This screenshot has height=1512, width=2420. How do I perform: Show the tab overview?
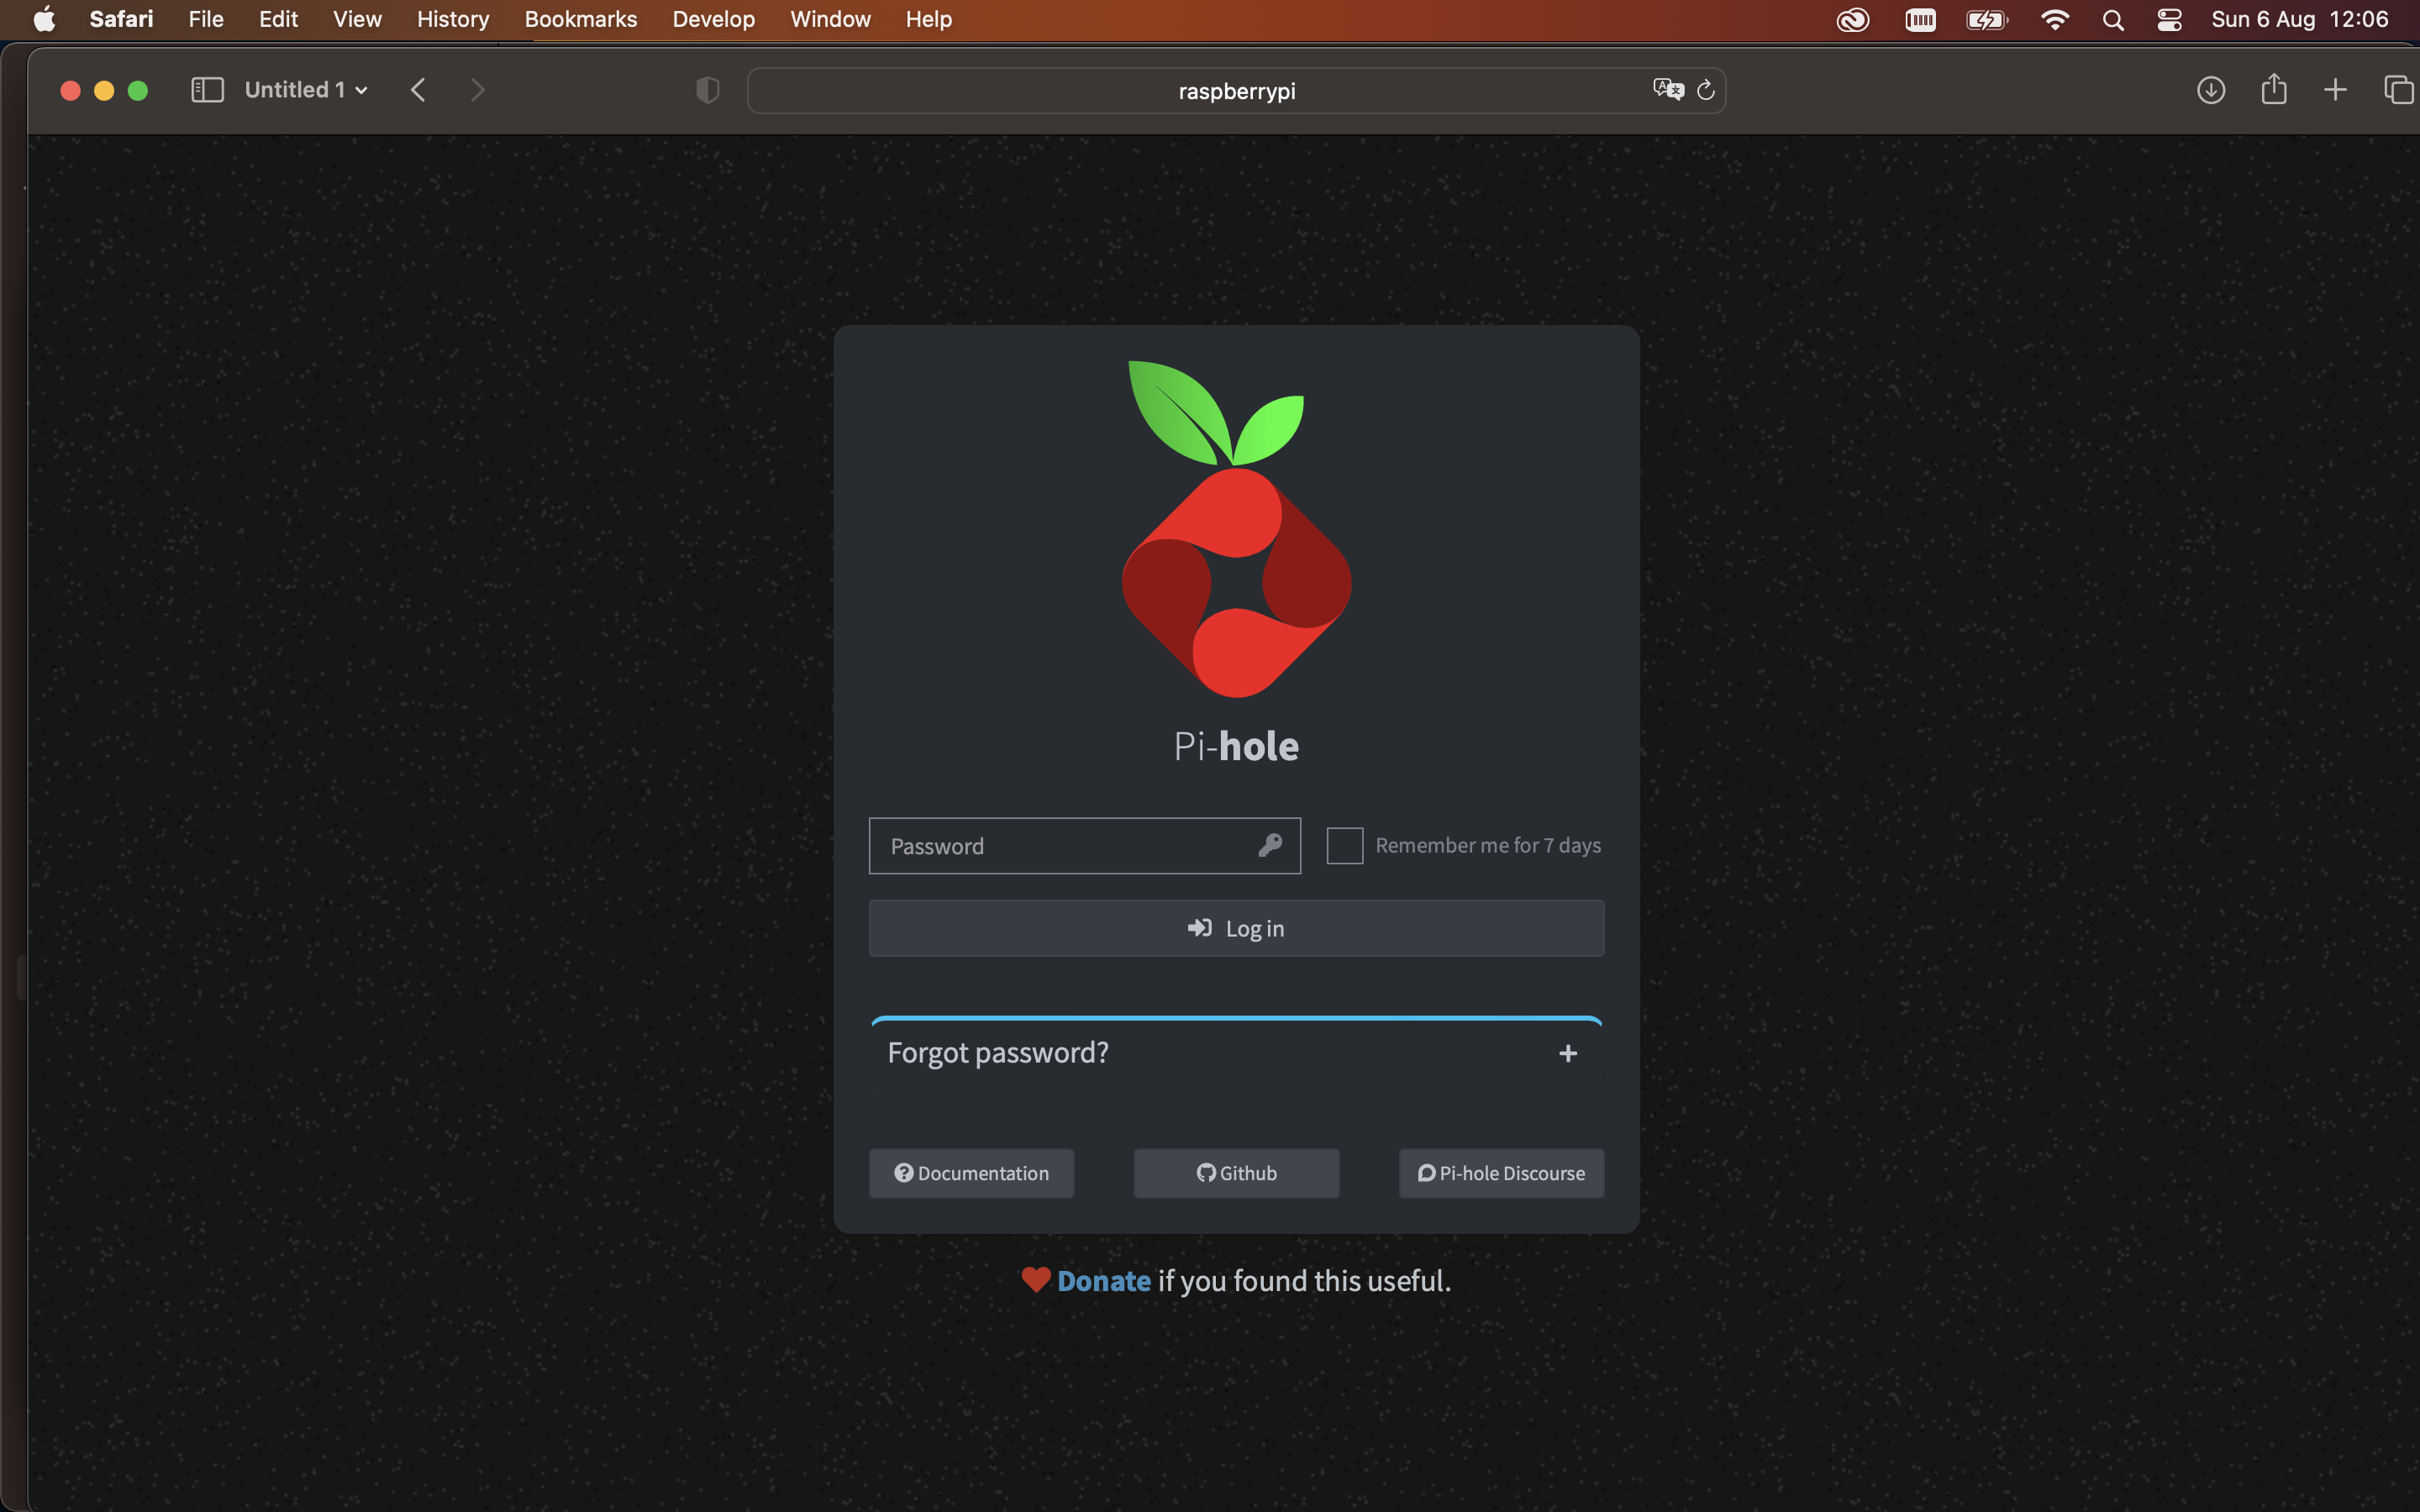2399,90
